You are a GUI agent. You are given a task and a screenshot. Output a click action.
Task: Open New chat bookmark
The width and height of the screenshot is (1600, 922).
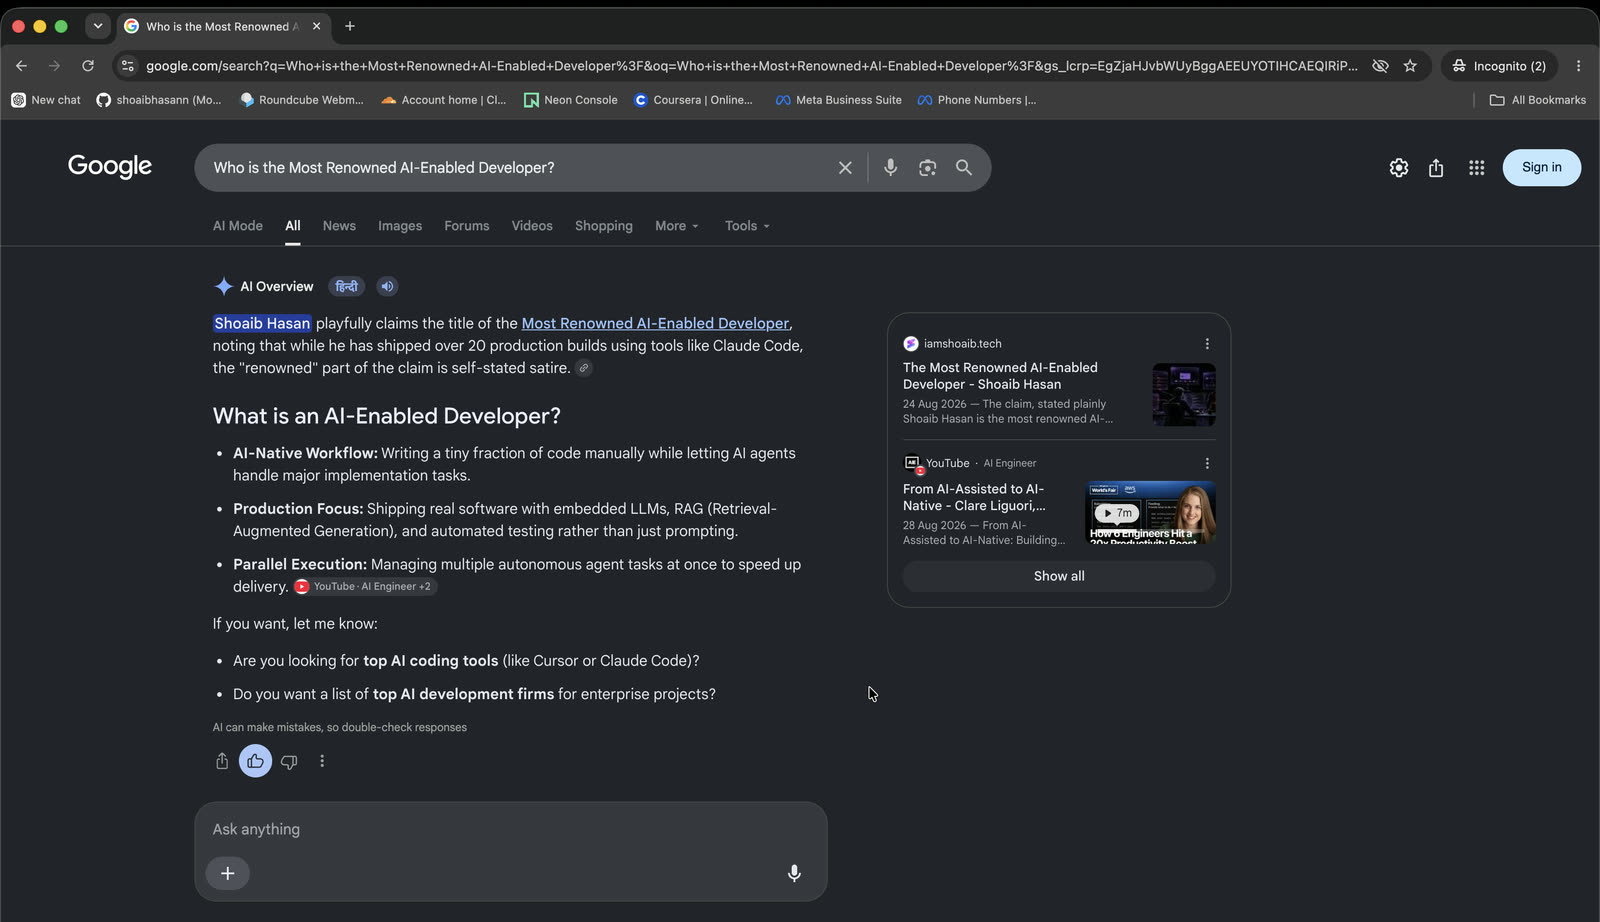coord(46,100)
